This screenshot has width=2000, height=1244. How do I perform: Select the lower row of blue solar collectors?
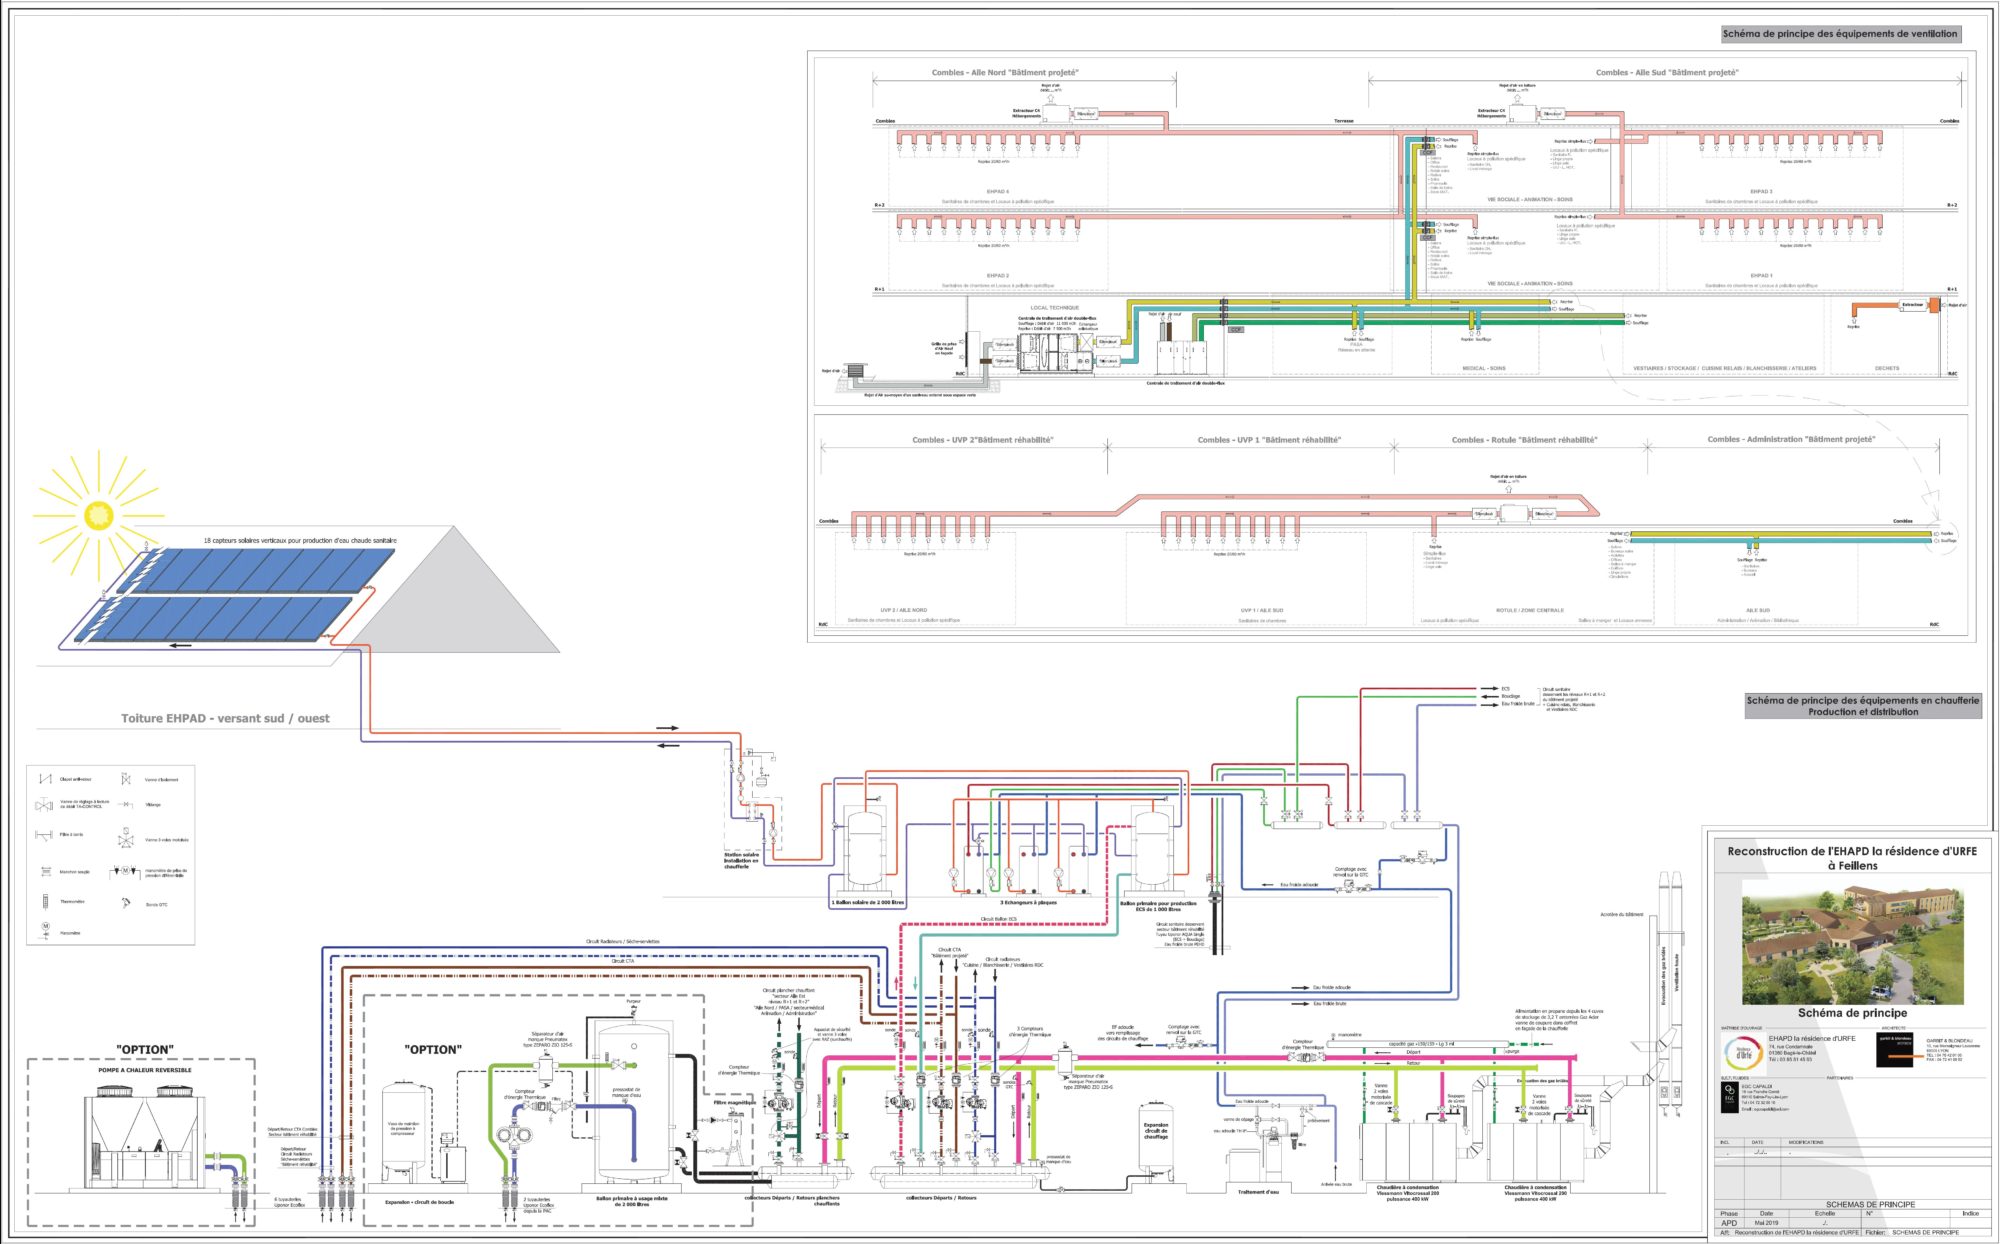click(215, 620)
